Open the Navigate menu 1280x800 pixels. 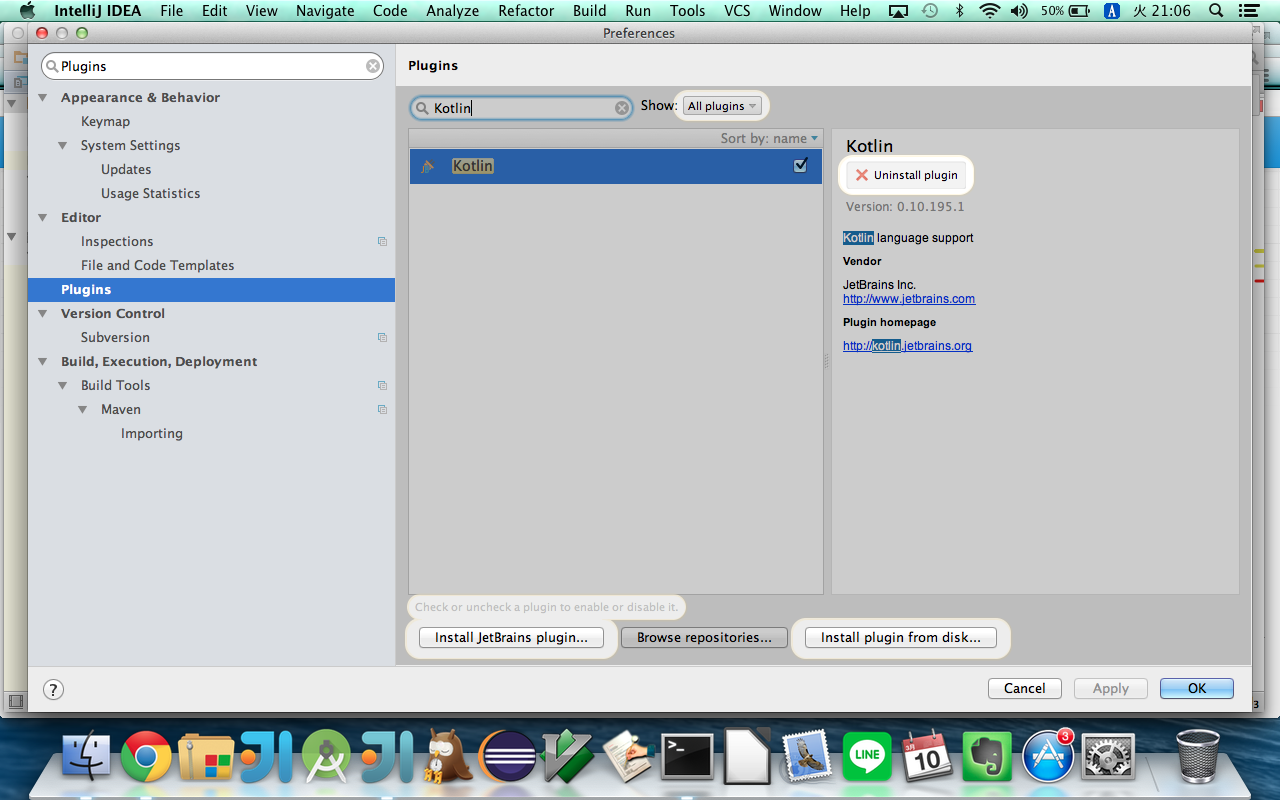click(x=325, y=11)
